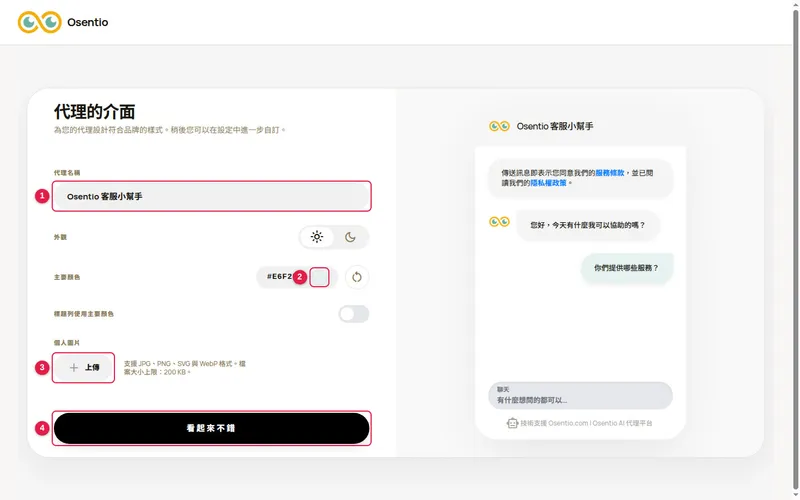Viewport: 800px width, 500px height.
Task: Click the 上傳 upload button
Action: tap(83, 367)
